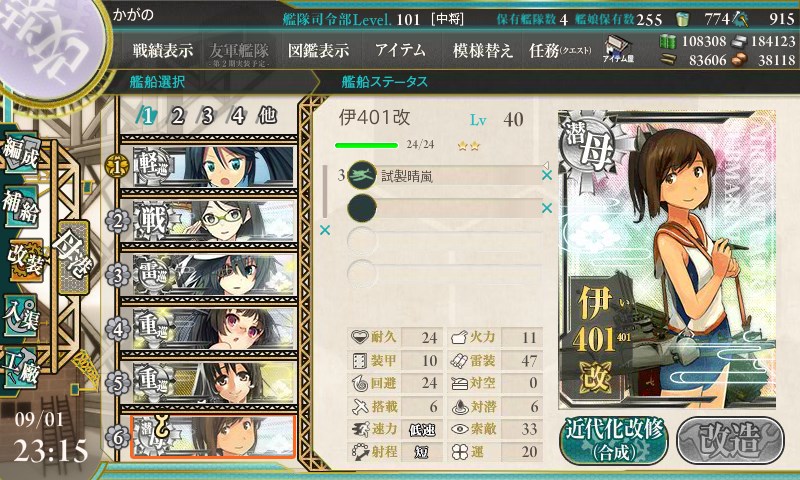800x480 pixels.
Task: Click the 試製晴嵐 seaplane equipment icon
Action: click(362, 175)
